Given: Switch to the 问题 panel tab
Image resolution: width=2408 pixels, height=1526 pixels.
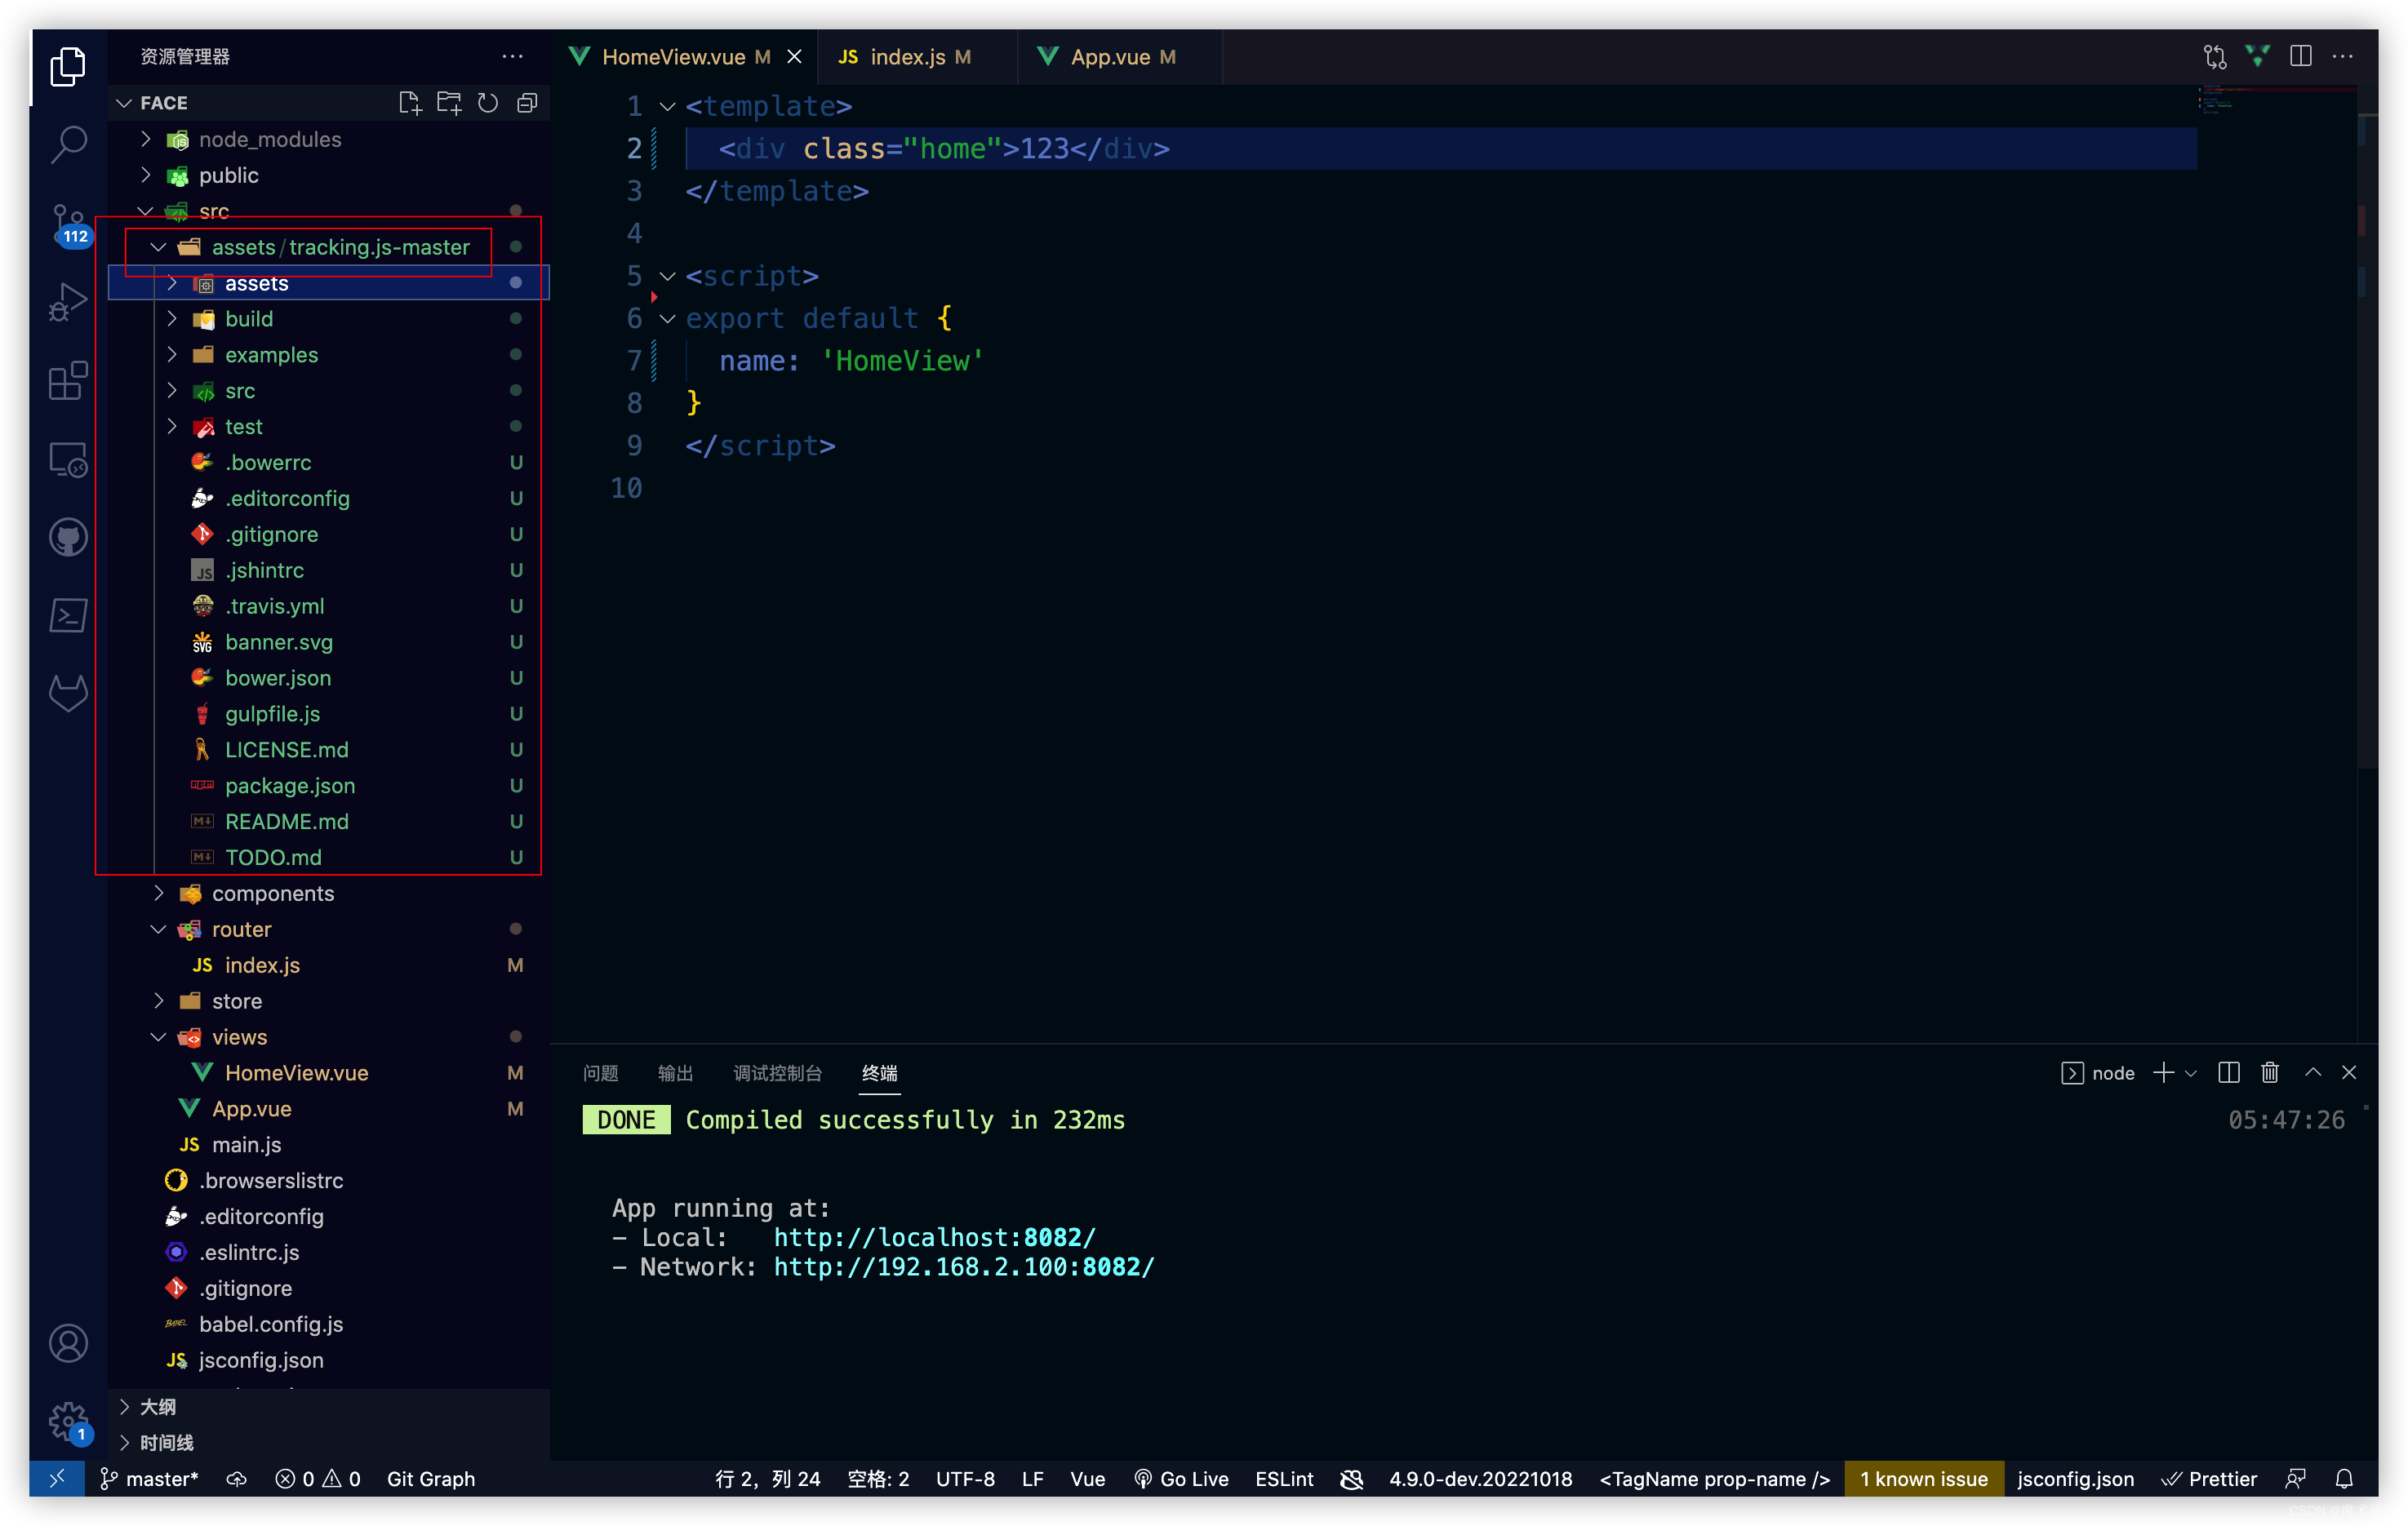Looking at the screenshot, I should pyautogui.click(x=600, y=1073).
